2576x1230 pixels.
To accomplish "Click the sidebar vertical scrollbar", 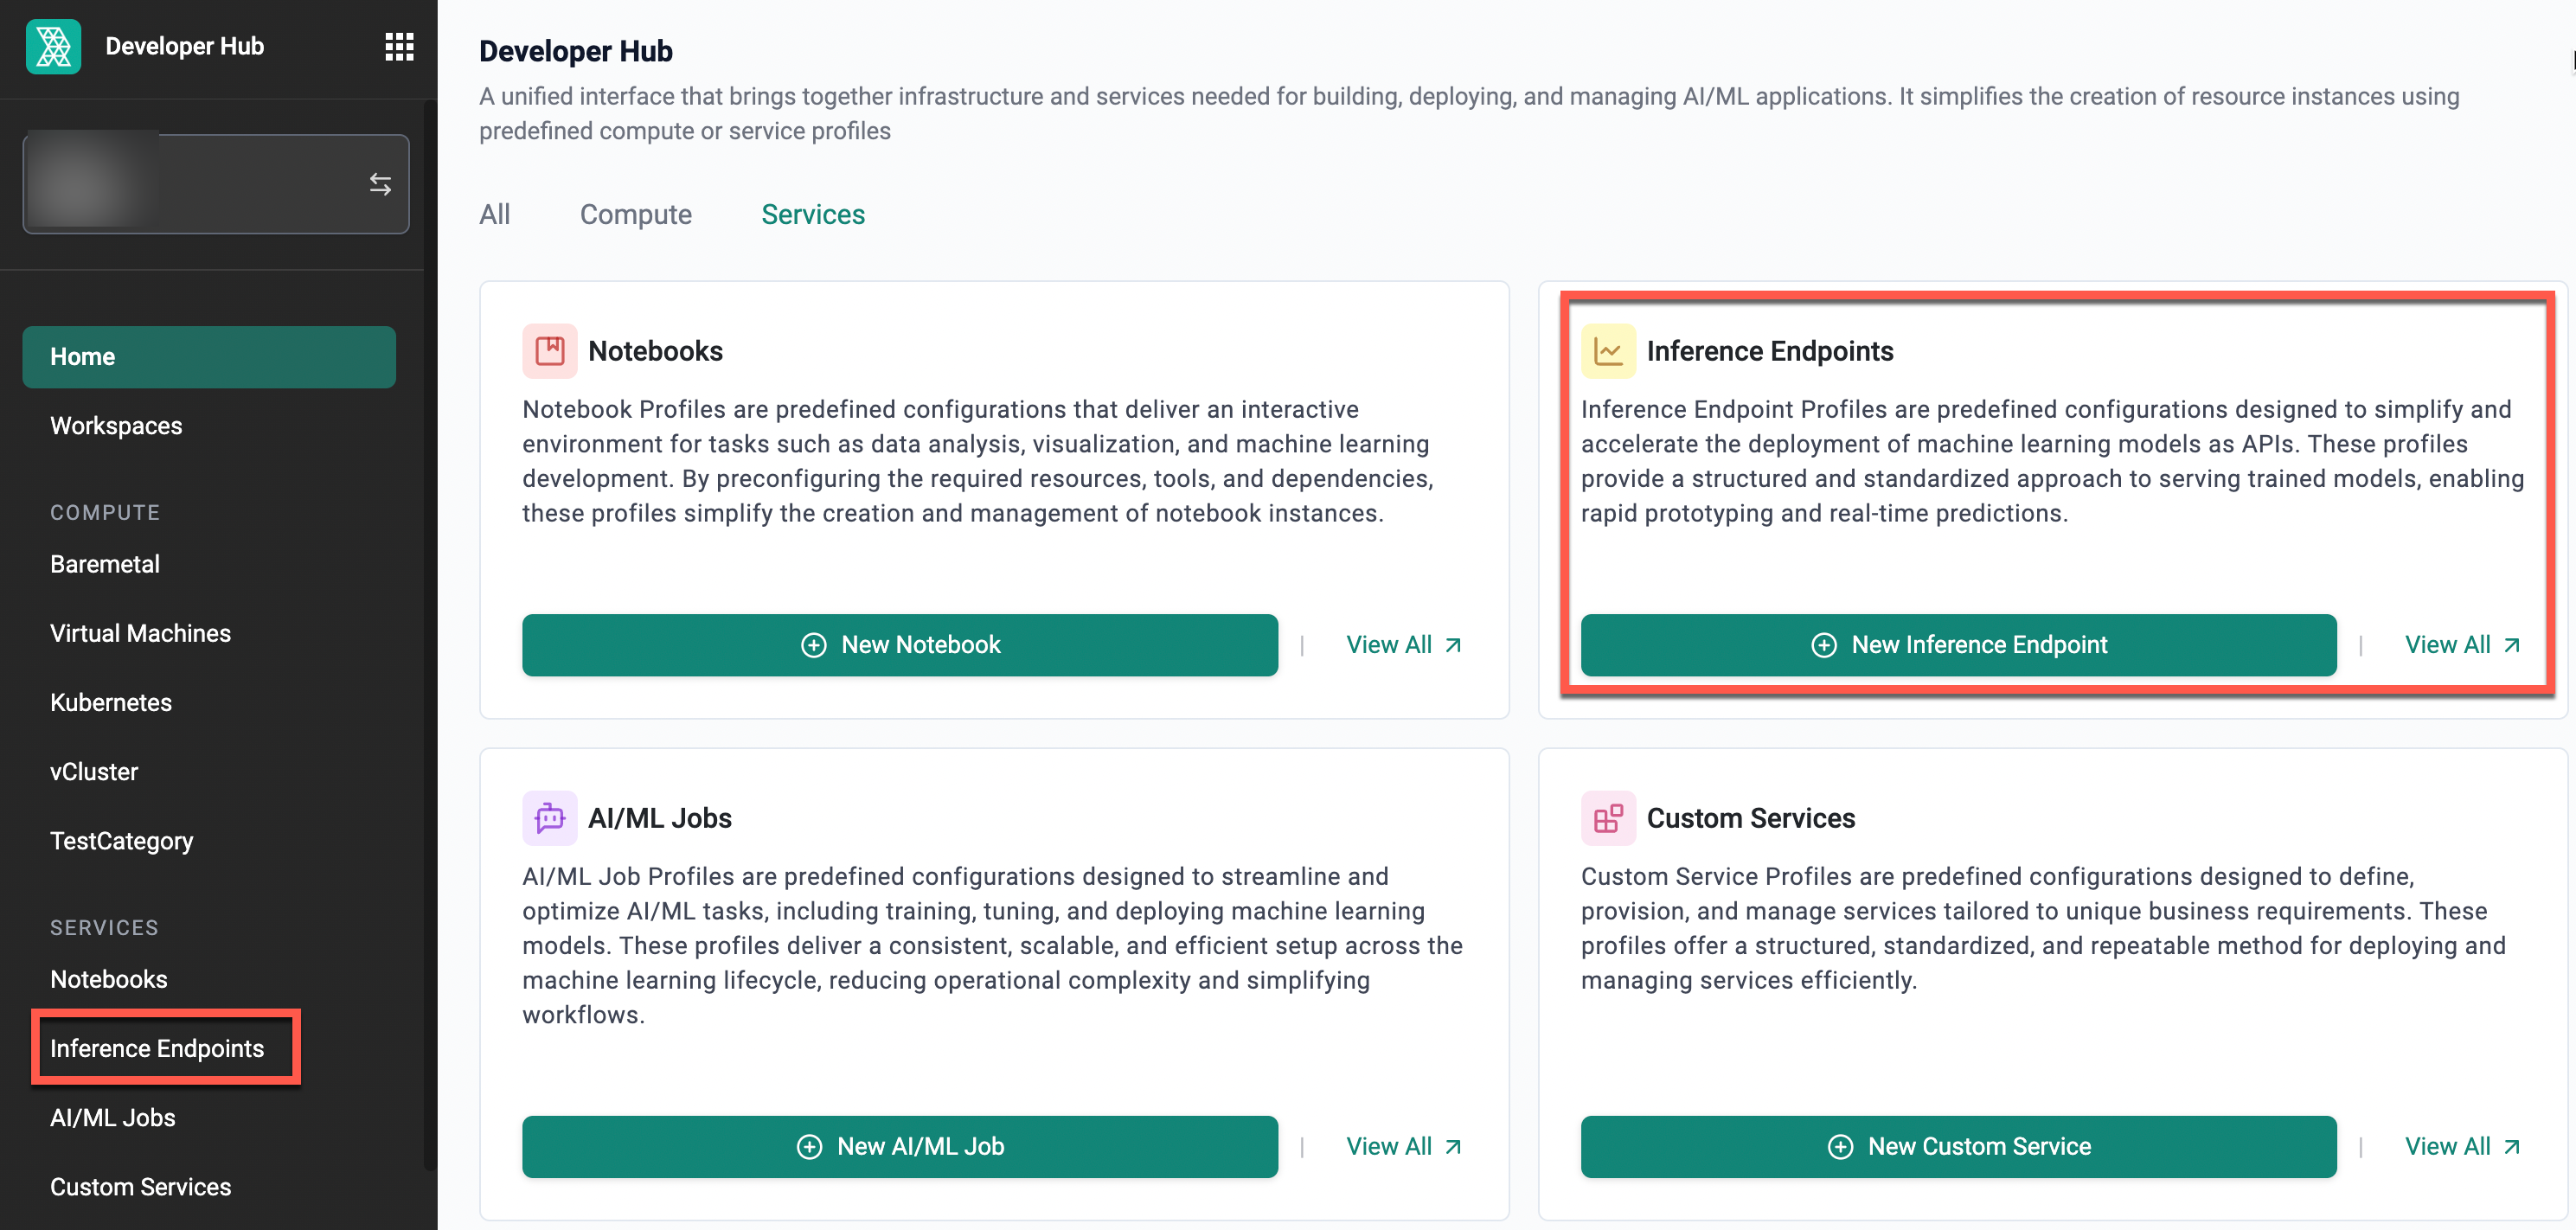I will (x=430, y=700).
